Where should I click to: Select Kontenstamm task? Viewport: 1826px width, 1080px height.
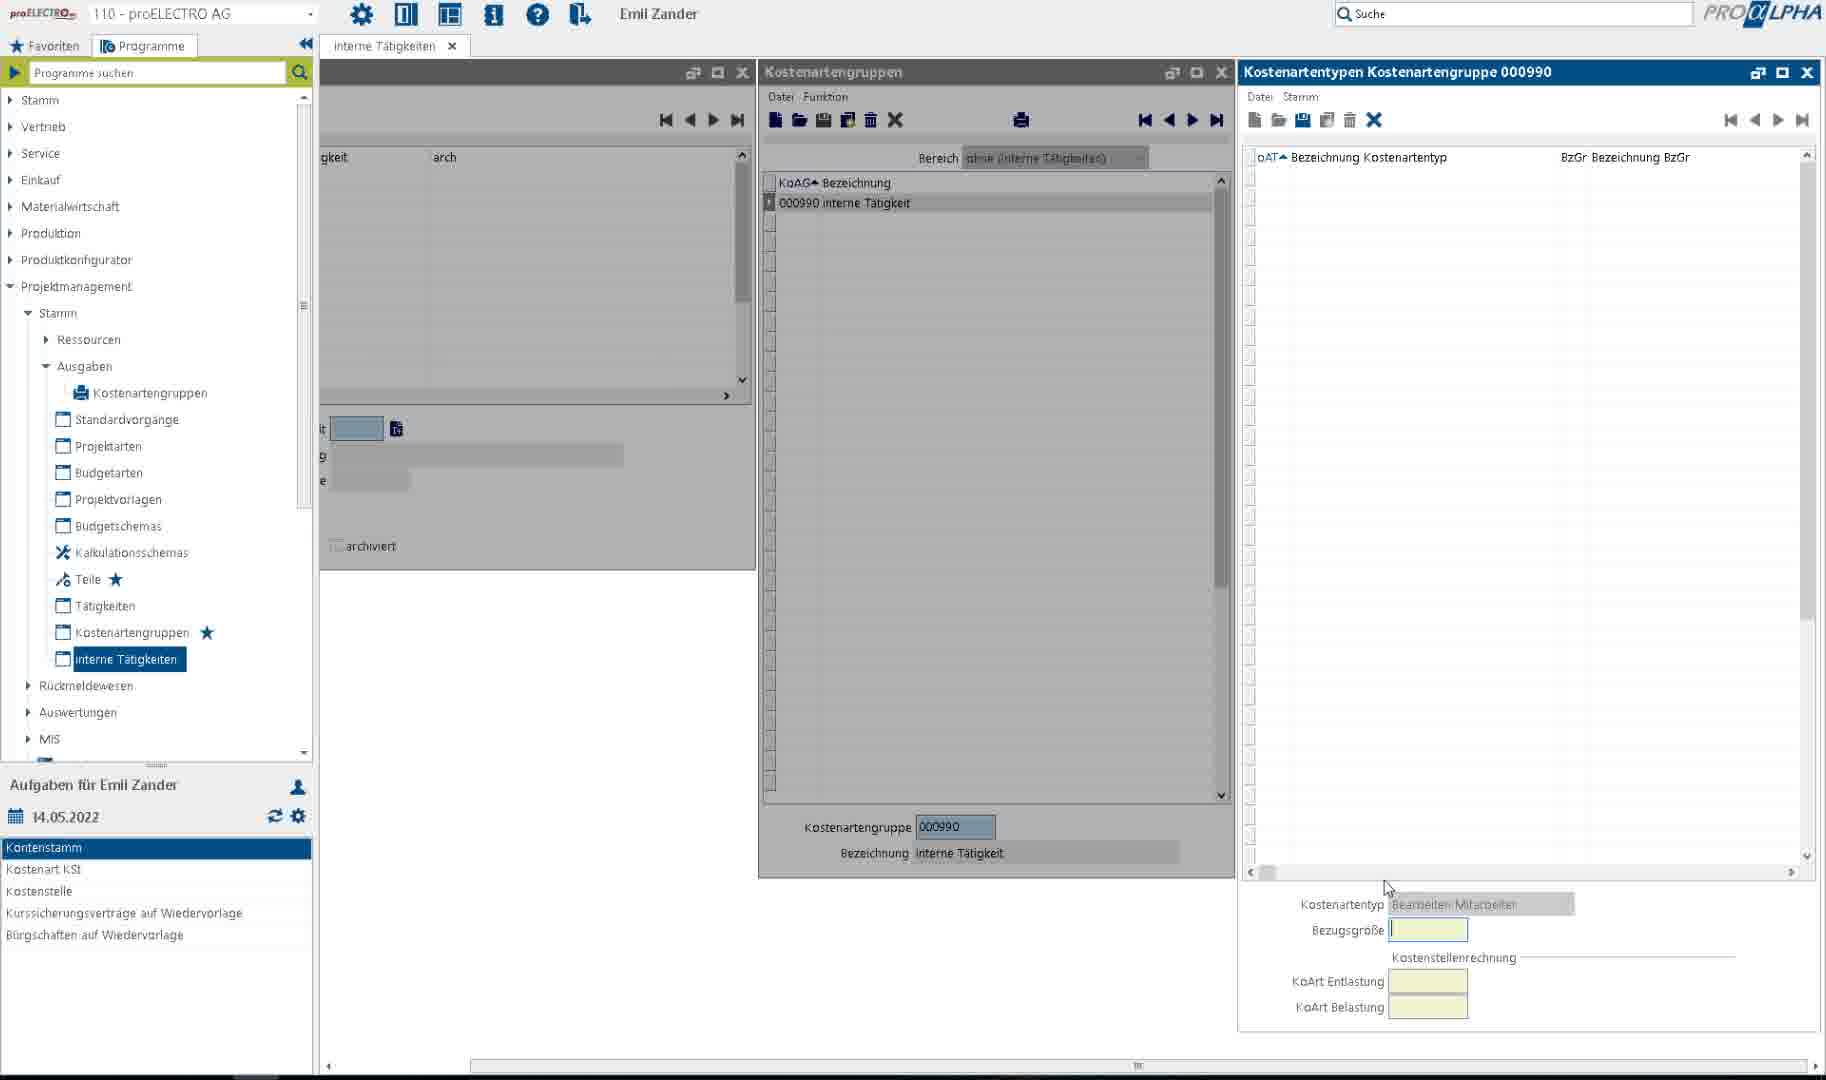click(x=157, y=848)
